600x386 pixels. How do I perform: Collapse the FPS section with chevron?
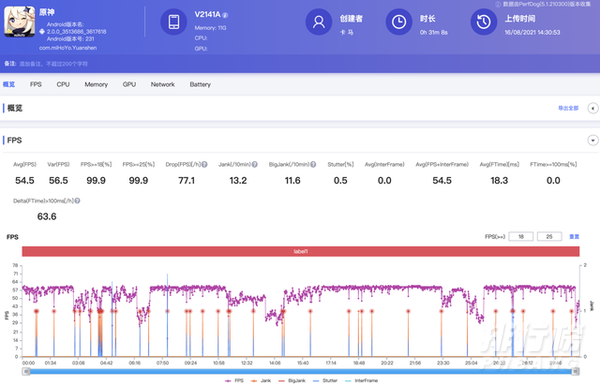(x=593, y=140)
